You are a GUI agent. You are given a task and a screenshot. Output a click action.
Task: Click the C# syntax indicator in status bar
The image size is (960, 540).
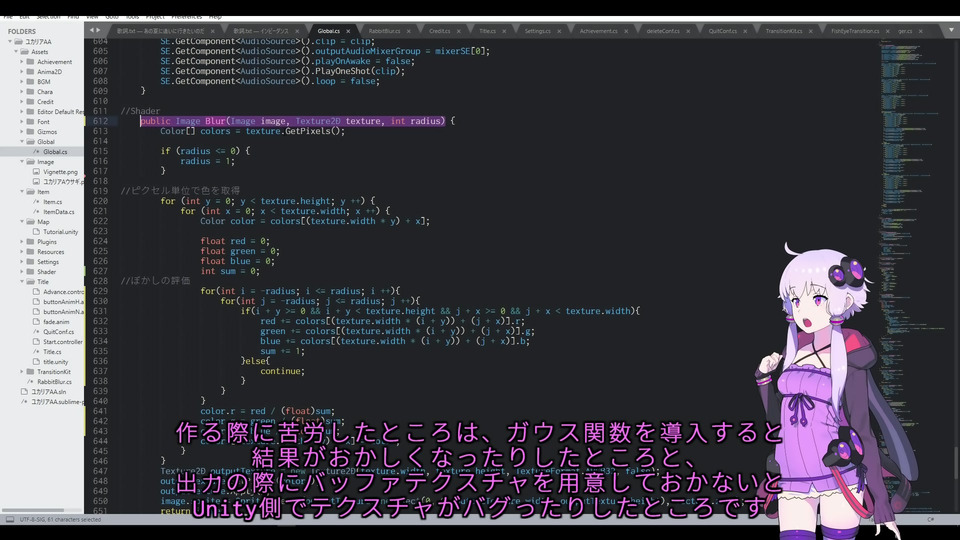pos(930,519)
